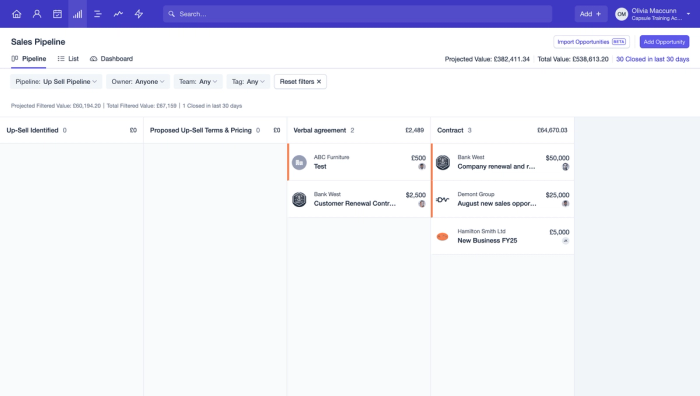Click the Add Opportunity button
The height and width of the screenshot is (396, 700).
664,42
